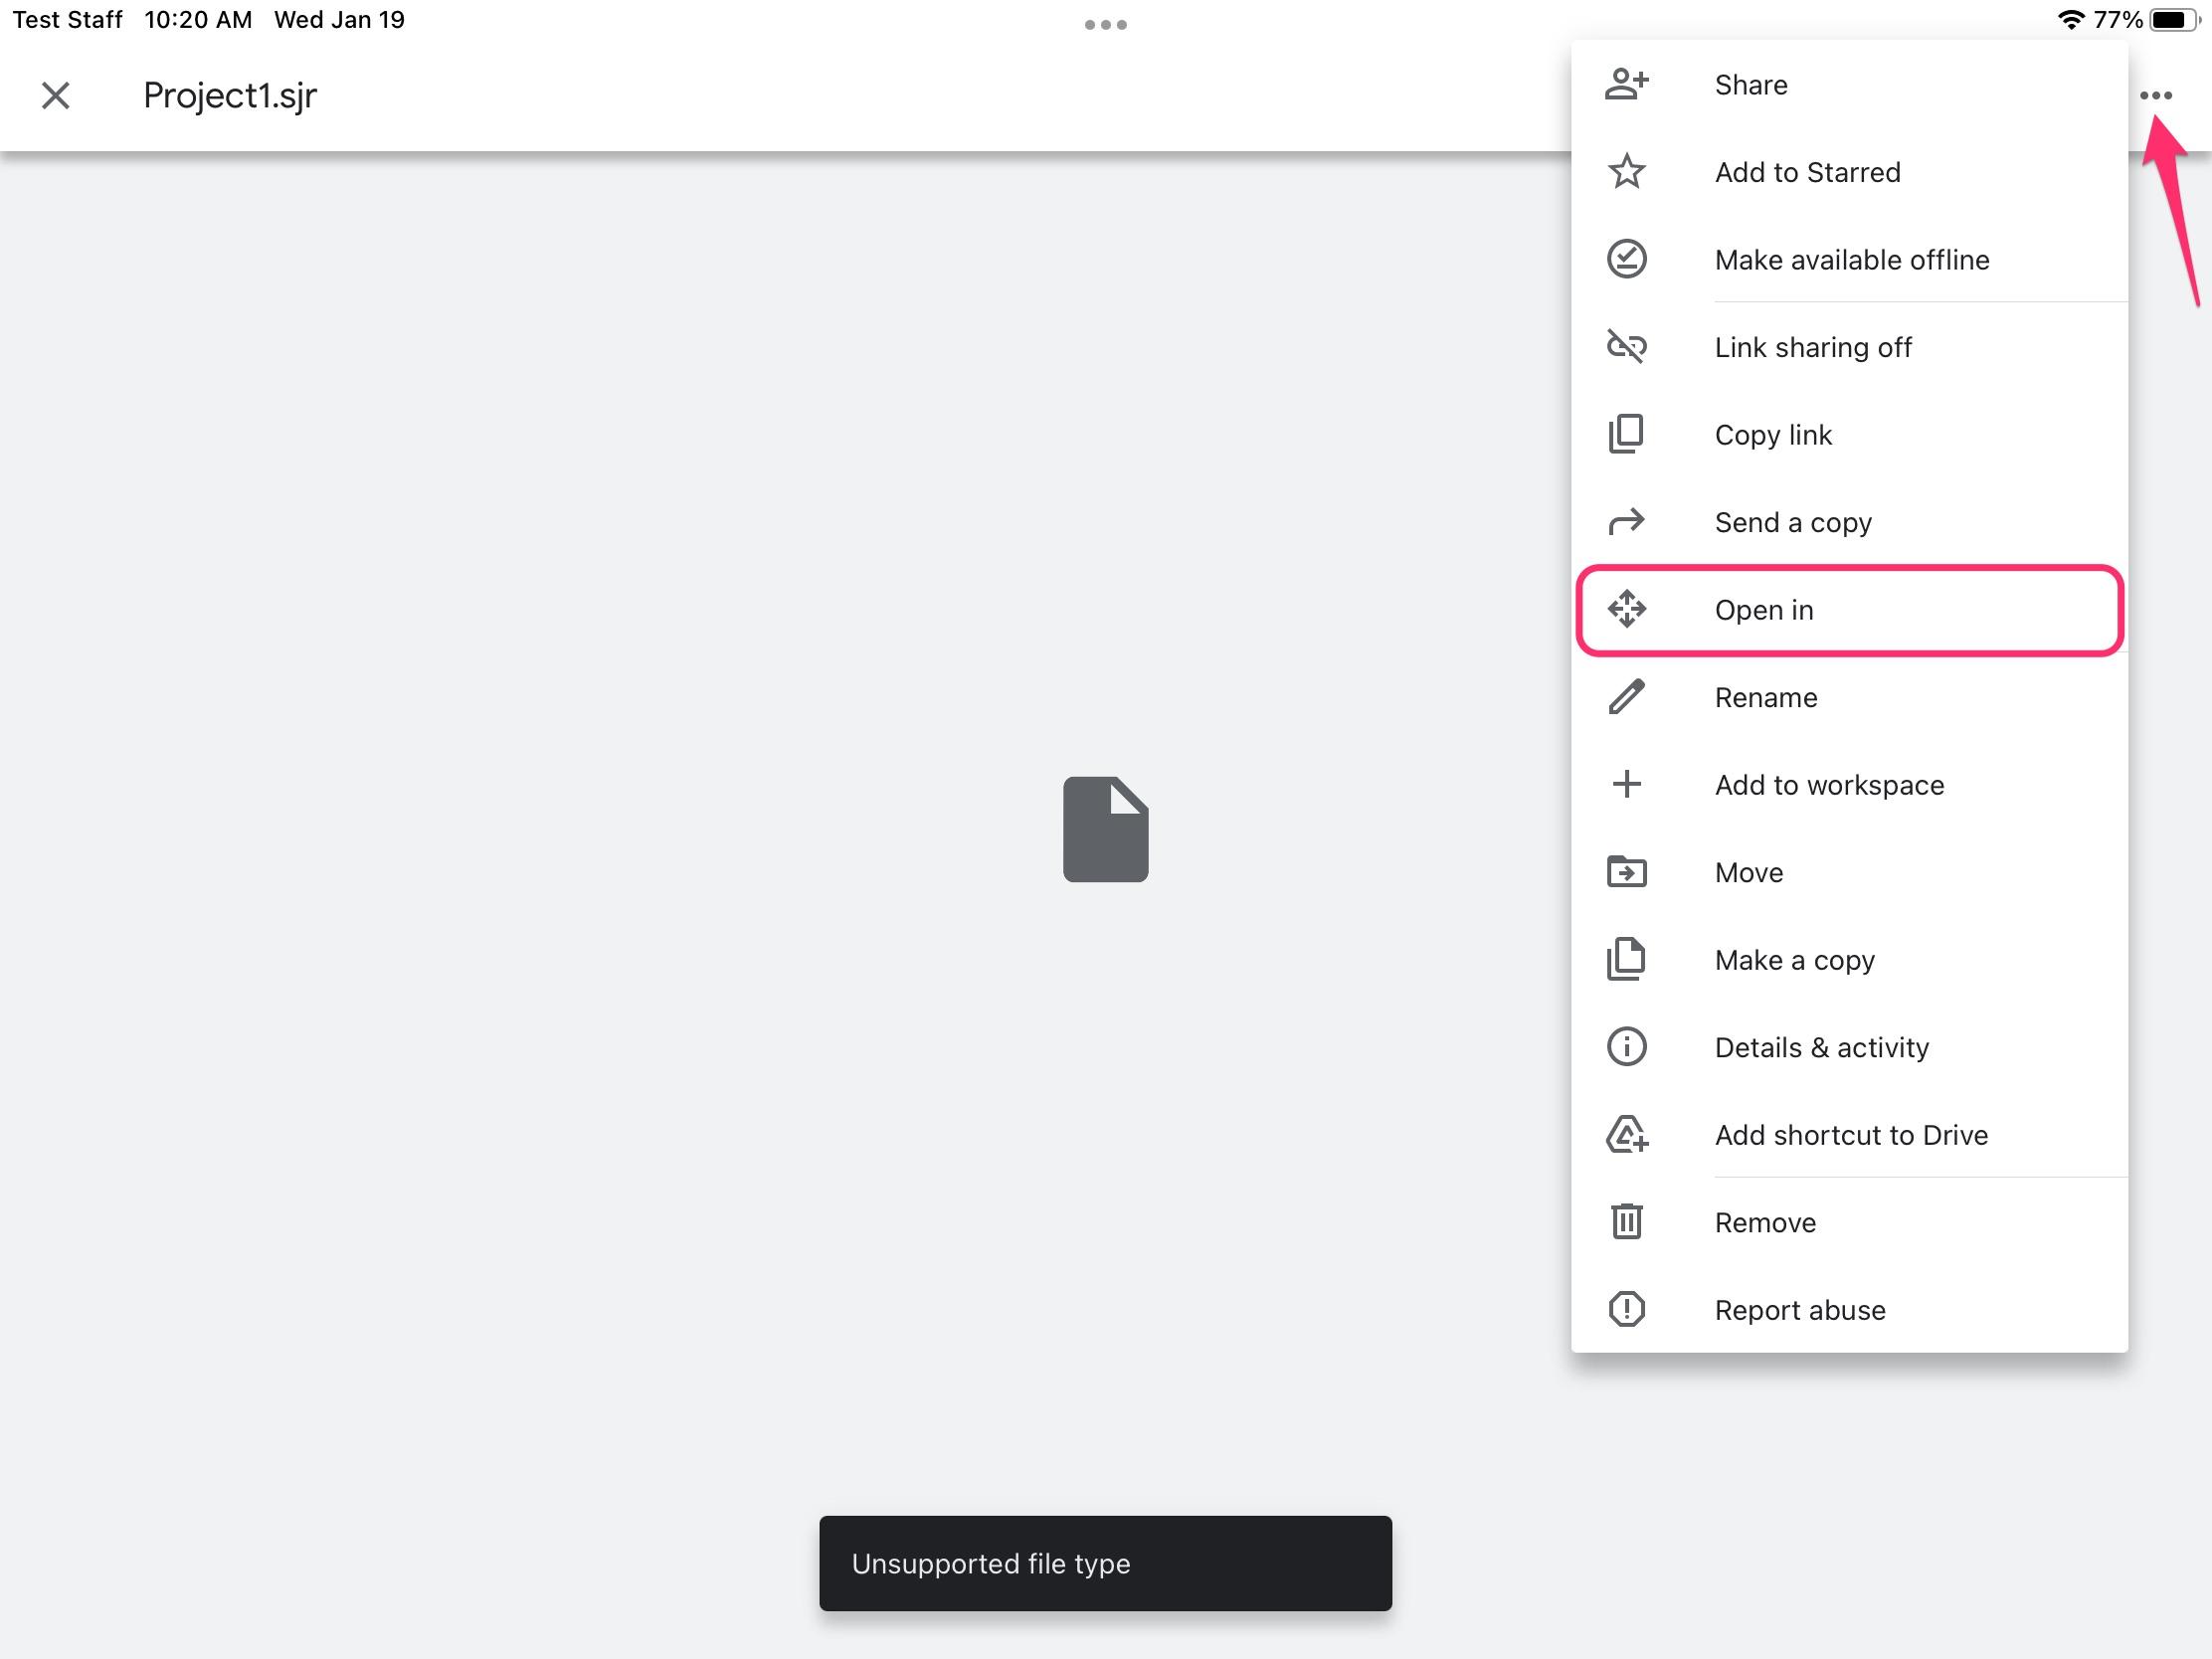Click the star icon to add to Starred
2212x1659 pixels.
(x=1626, y=172)
